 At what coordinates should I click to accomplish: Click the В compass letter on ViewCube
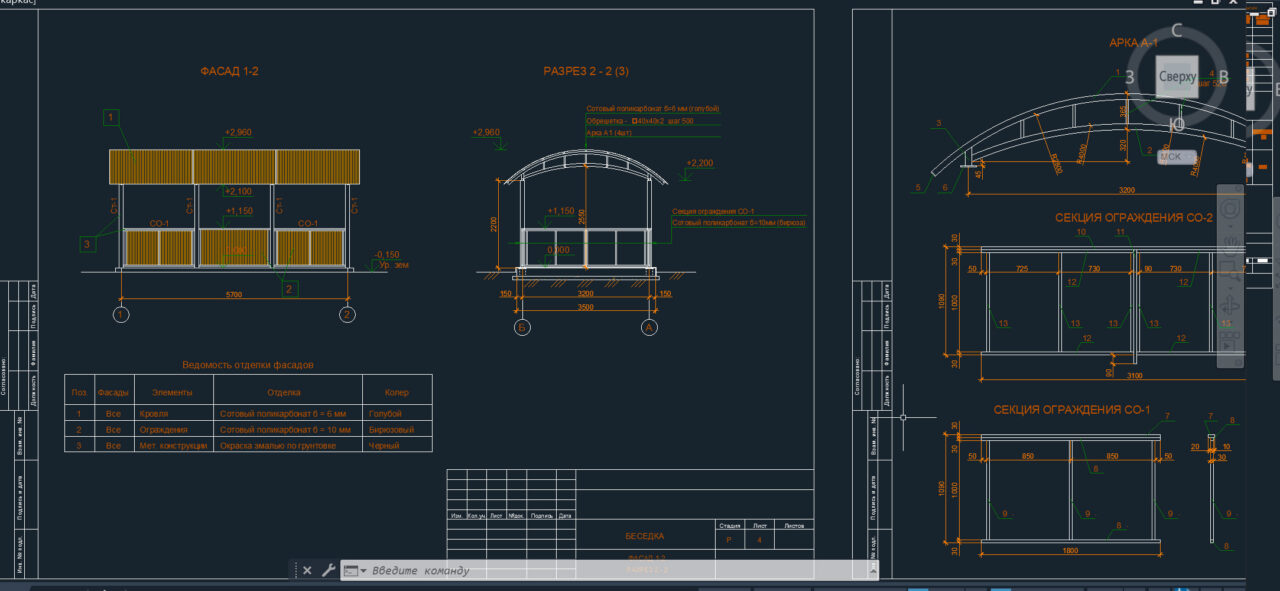[1224, 77]
